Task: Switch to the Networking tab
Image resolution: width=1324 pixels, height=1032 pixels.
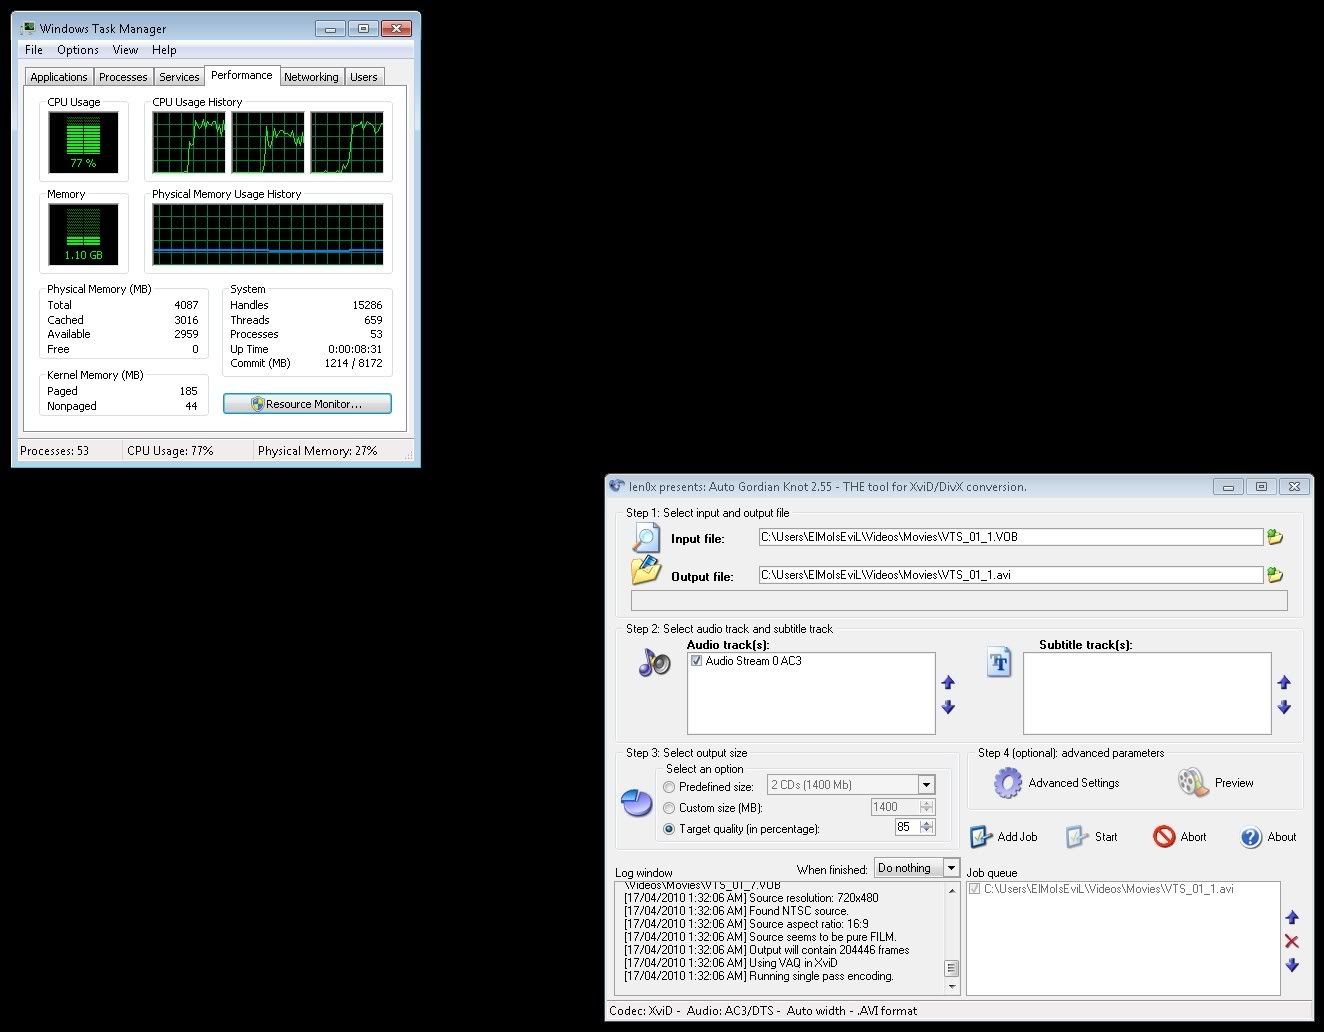Action: coord(311,77)
